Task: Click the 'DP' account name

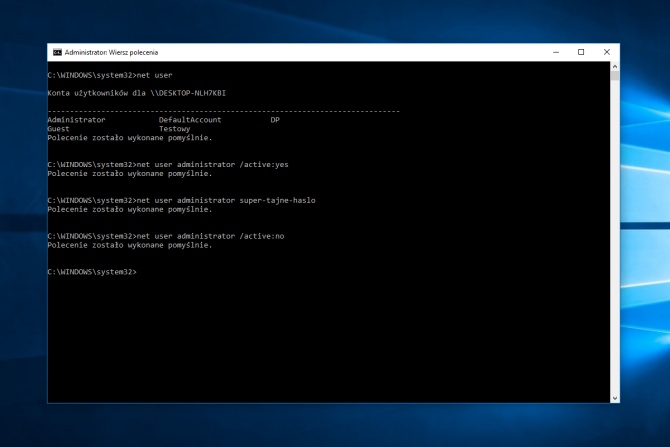Action: [x=275, y=120]
